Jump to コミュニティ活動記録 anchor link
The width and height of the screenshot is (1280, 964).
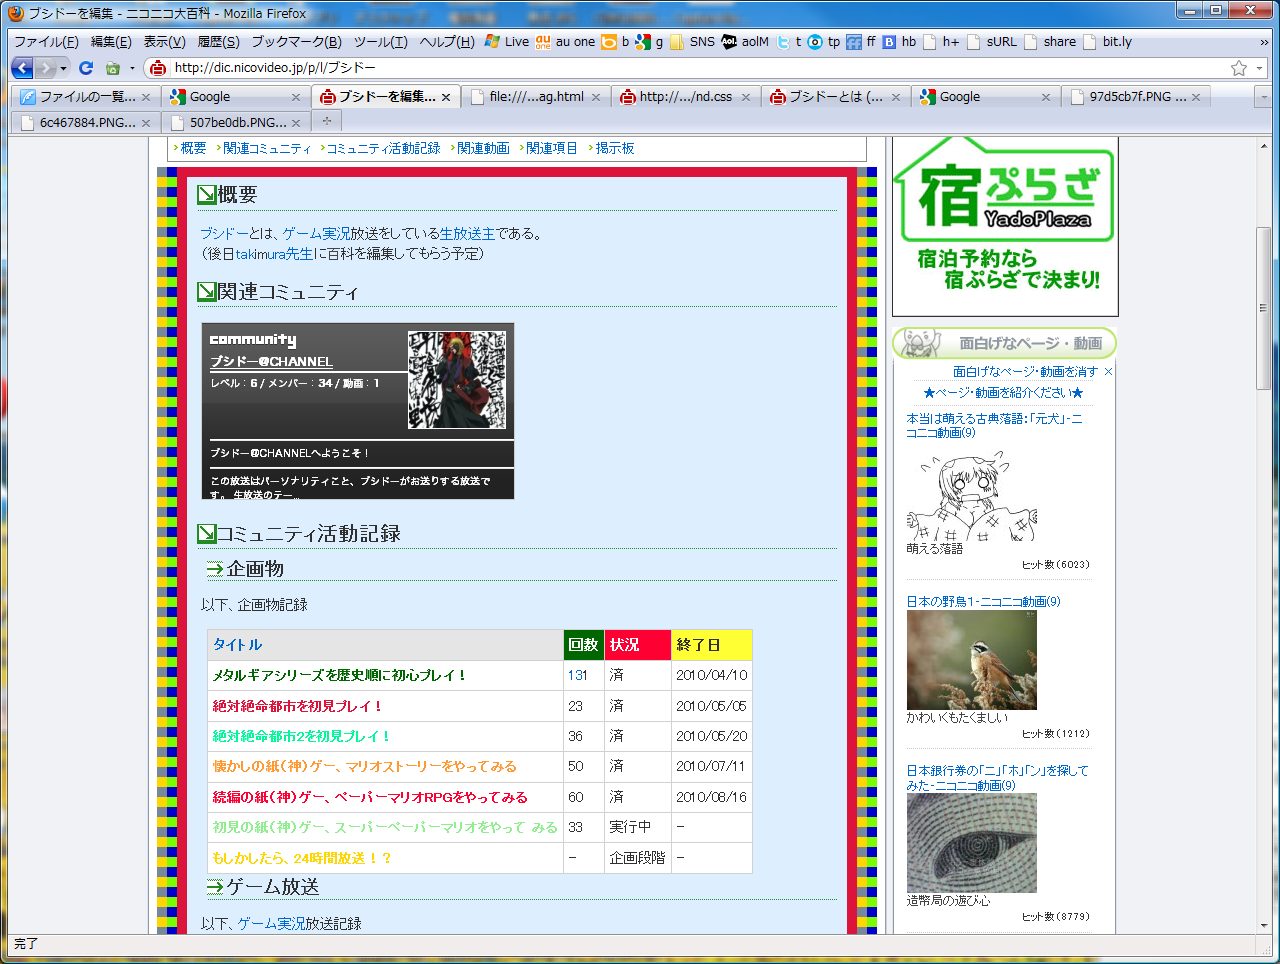pos(383,148)
